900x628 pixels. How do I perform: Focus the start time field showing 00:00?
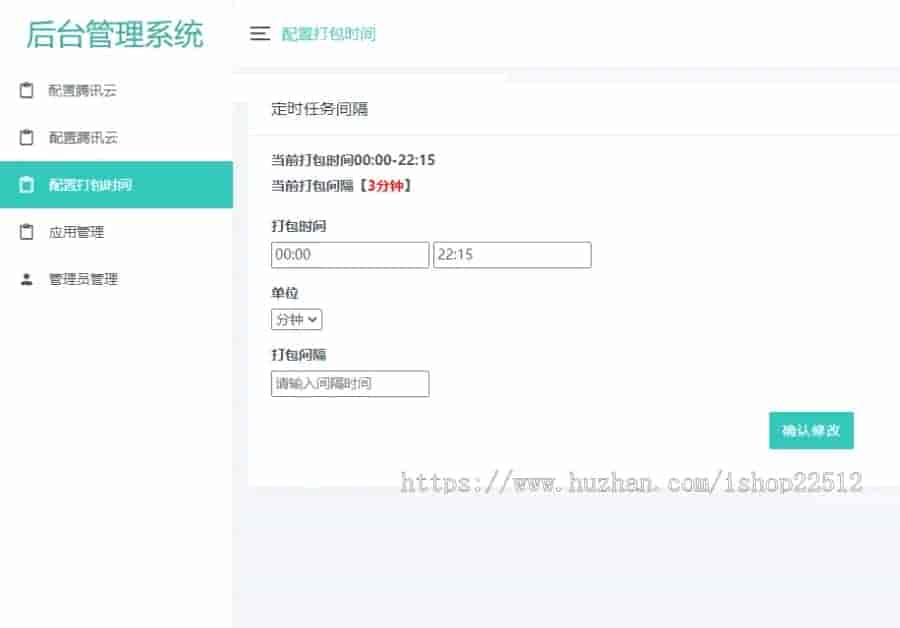point(350,255)
